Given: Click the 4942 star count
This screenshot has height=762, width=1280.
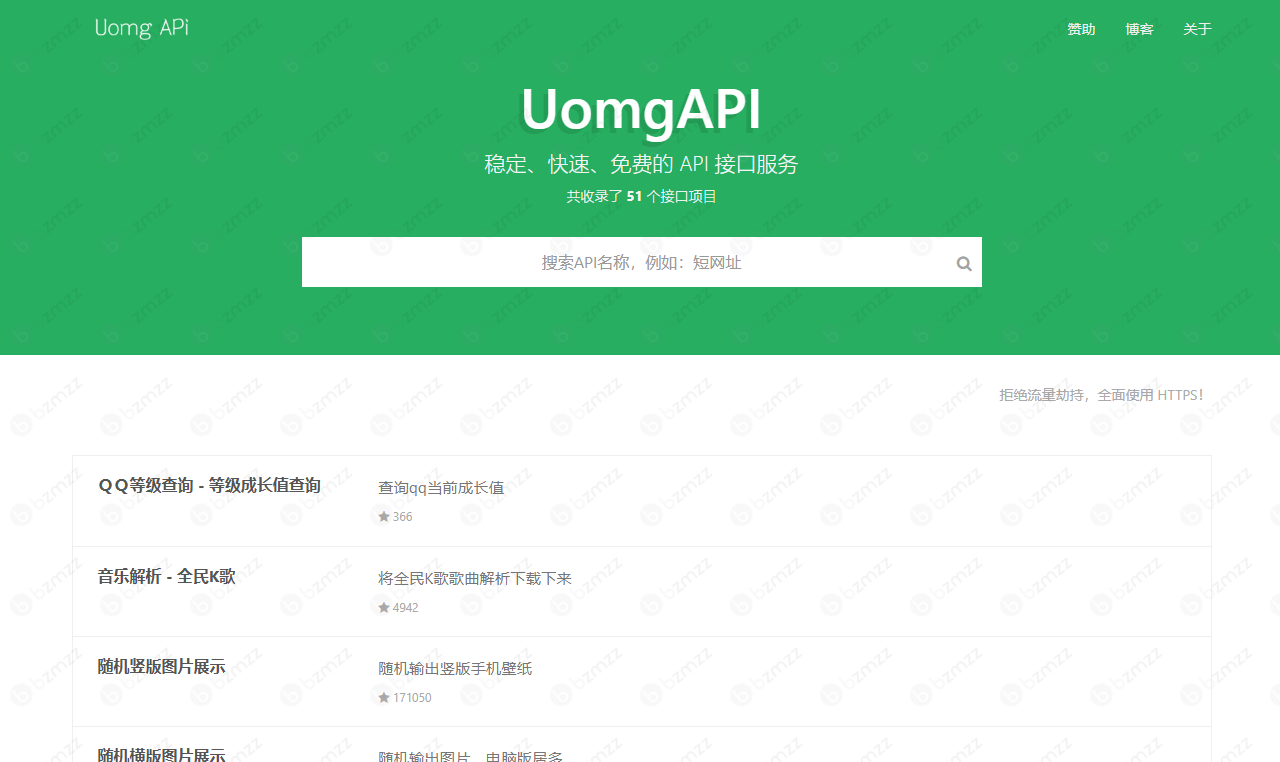Looking at the screenshot, I should coord(405,607).
